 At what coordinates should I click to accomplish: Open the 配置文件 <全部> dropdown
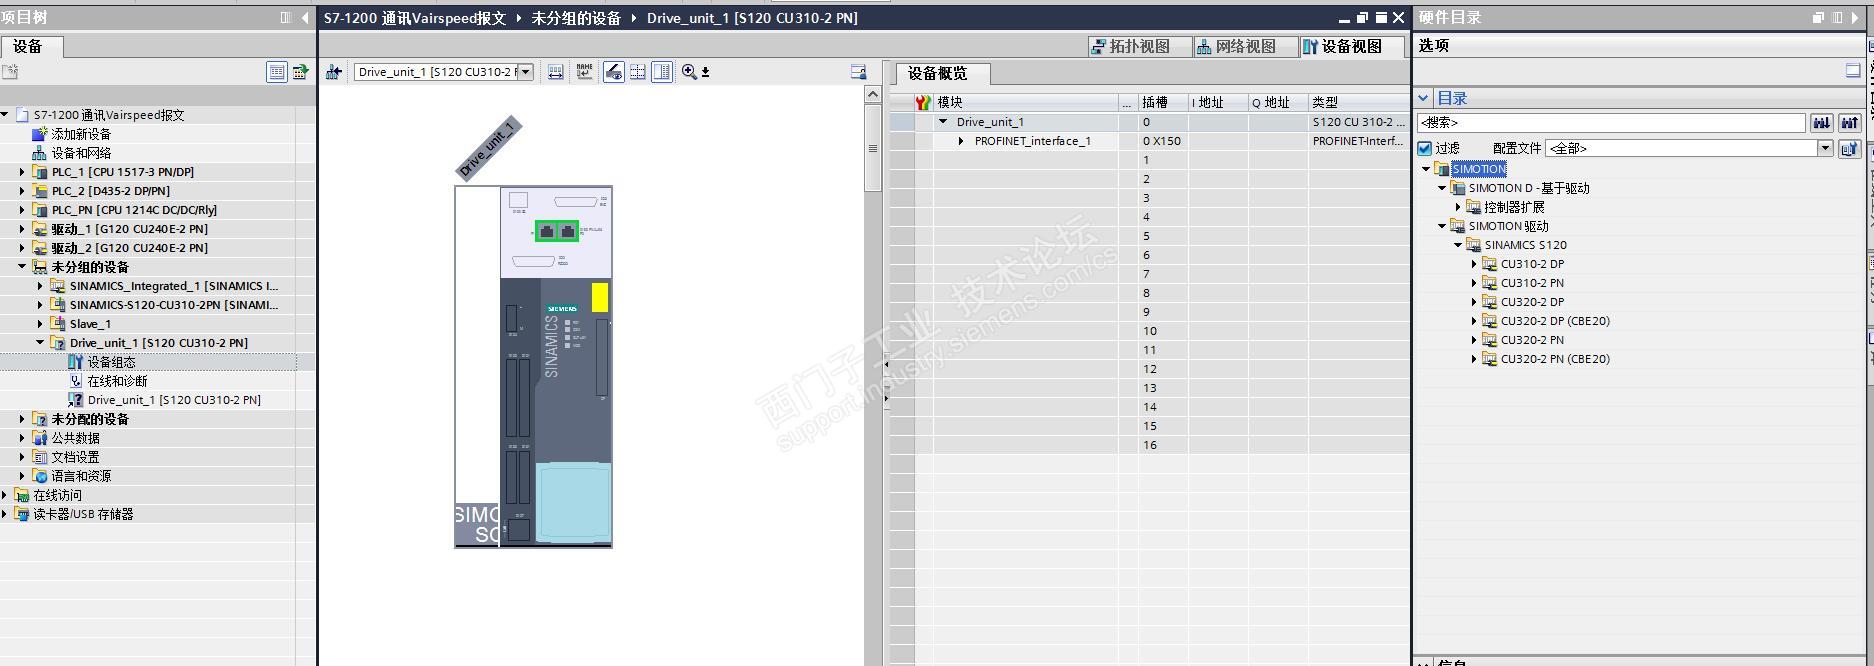[1825, 148]
